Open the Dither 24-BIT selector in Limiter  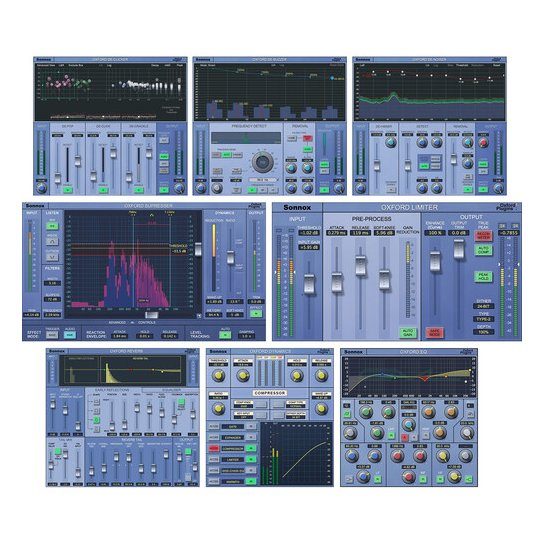point(483,306)
